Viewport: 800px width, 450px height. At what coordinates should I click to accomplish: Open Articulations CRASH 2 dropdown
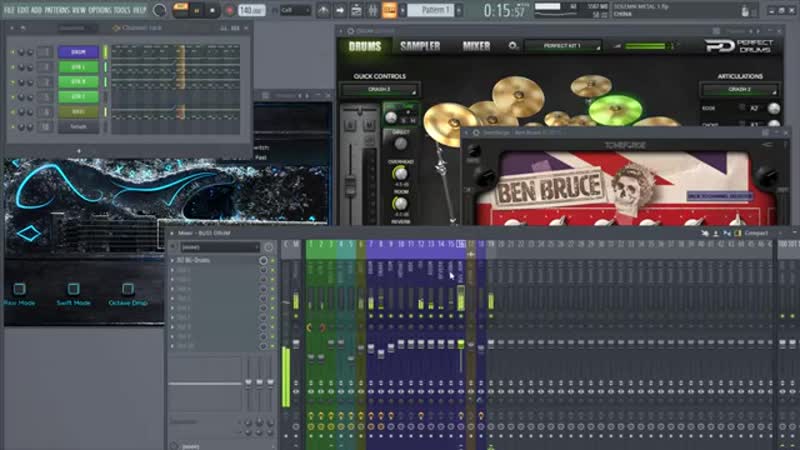(x=739, y=90)
